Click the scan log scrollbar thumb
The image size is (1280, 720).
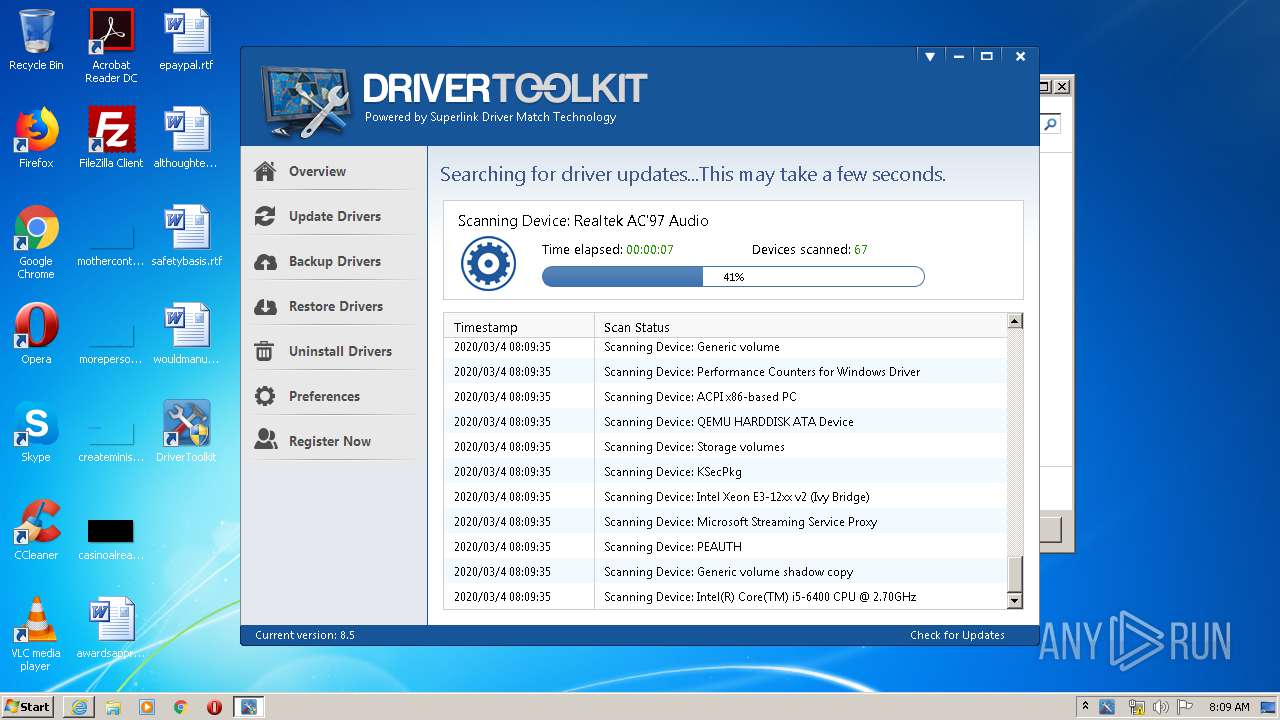point(1015,574)
